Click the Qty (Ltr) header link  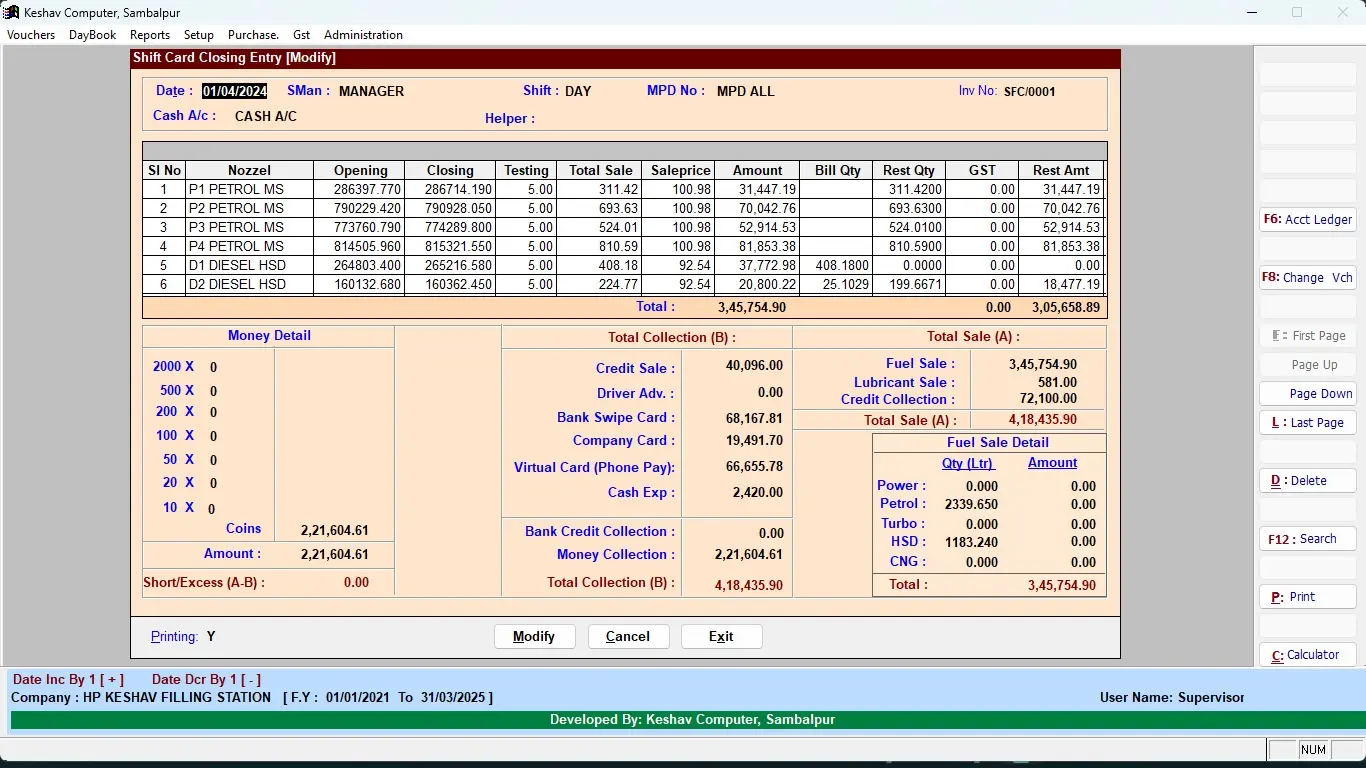coord(967,463)
